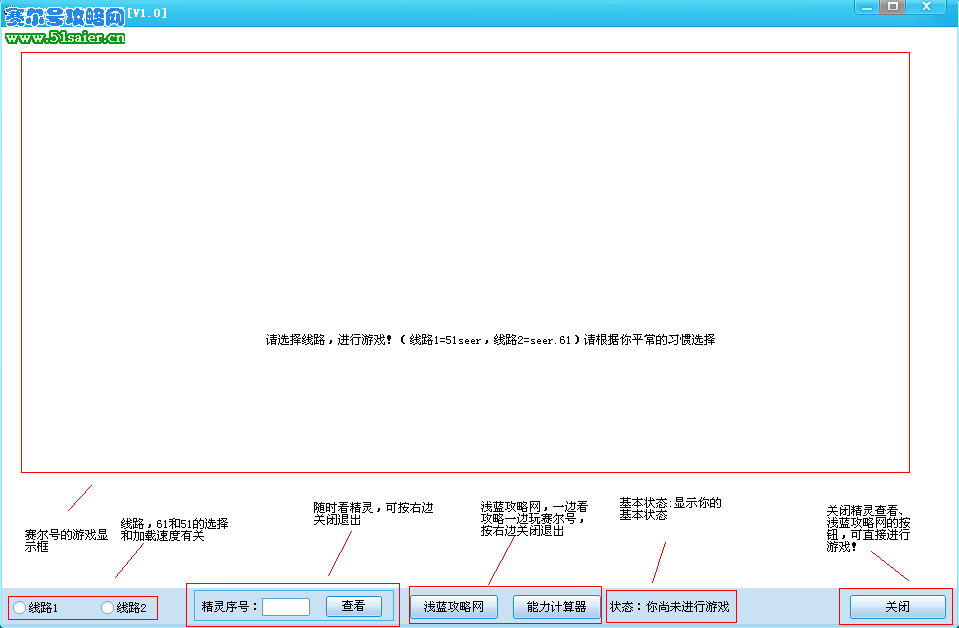Maximize the window
The image size is (959, 628).
pos(893,7)
